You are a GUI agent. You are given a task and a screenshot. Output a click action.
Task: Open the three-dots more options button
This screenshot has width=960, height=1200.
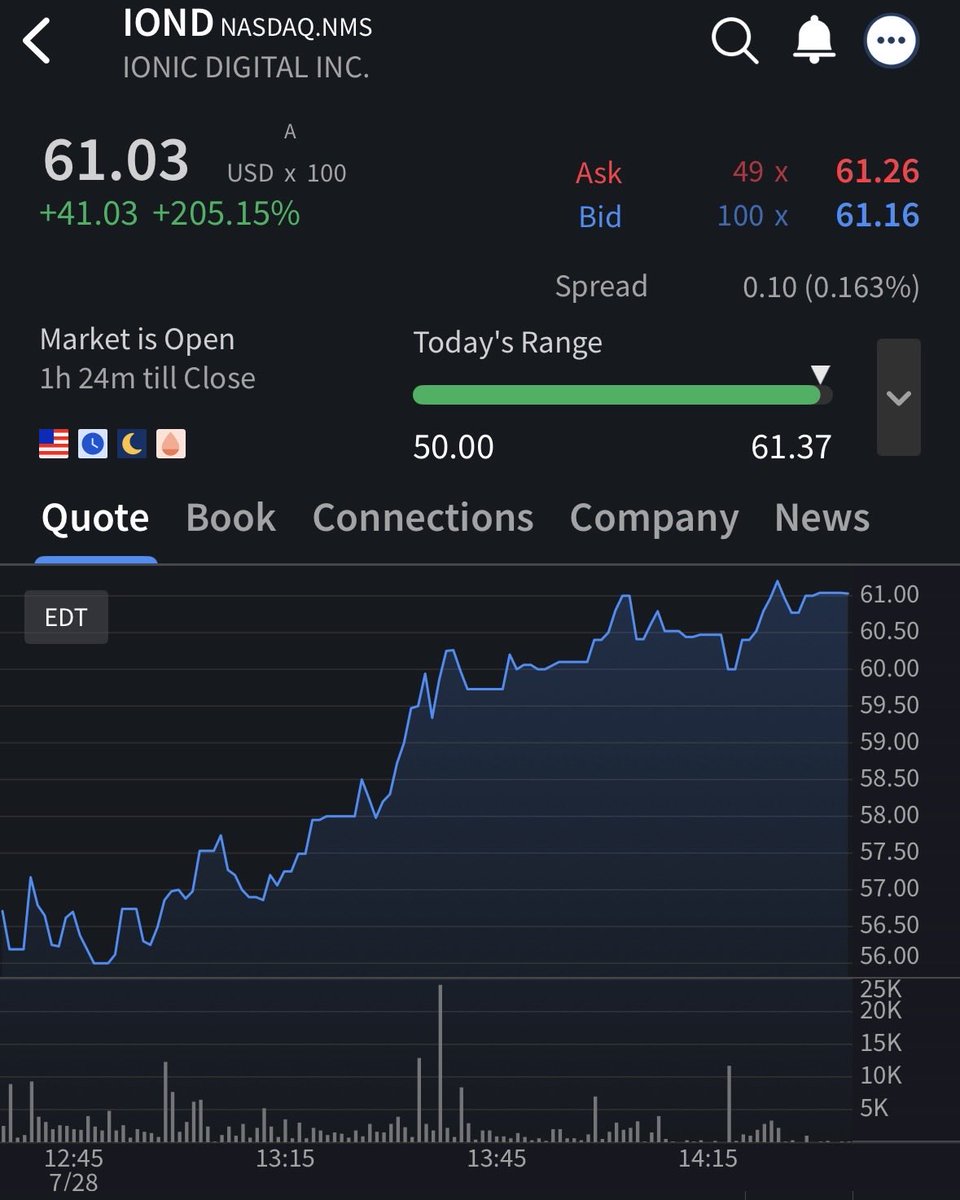(891, 42)
